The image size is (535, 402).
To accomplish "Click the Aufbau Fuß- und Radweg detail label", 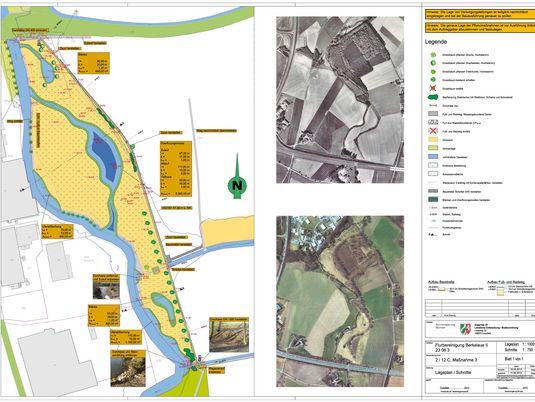I will [506, 282].
